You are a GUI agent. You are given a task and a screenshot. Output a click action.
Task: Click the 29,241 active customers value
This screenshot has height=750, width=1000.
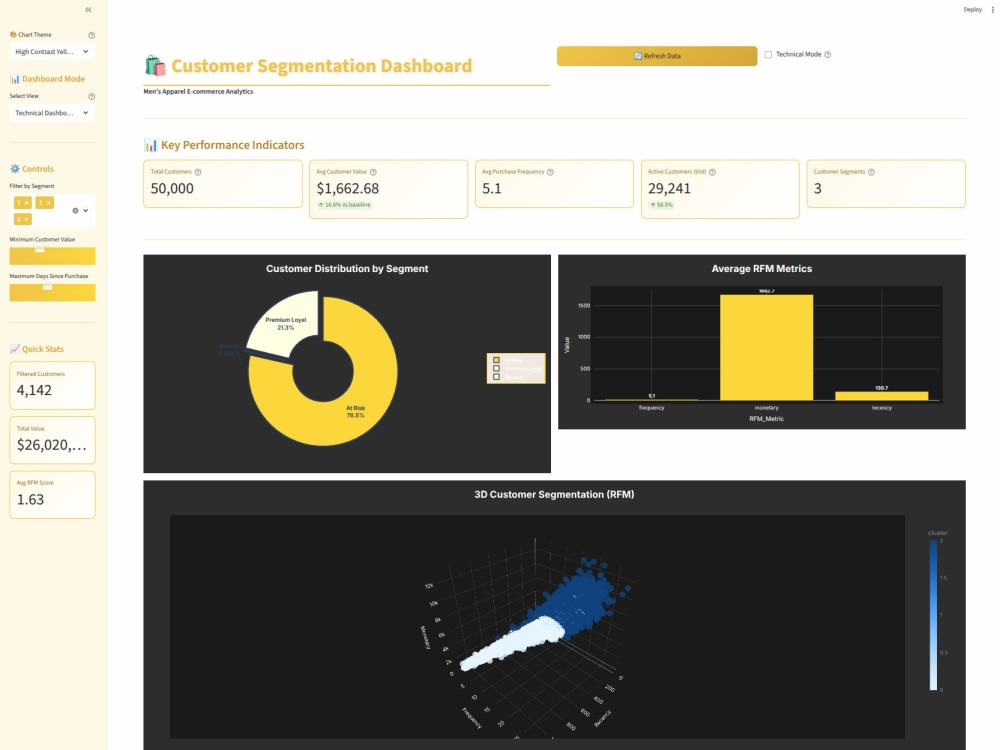tap(669, 189)
